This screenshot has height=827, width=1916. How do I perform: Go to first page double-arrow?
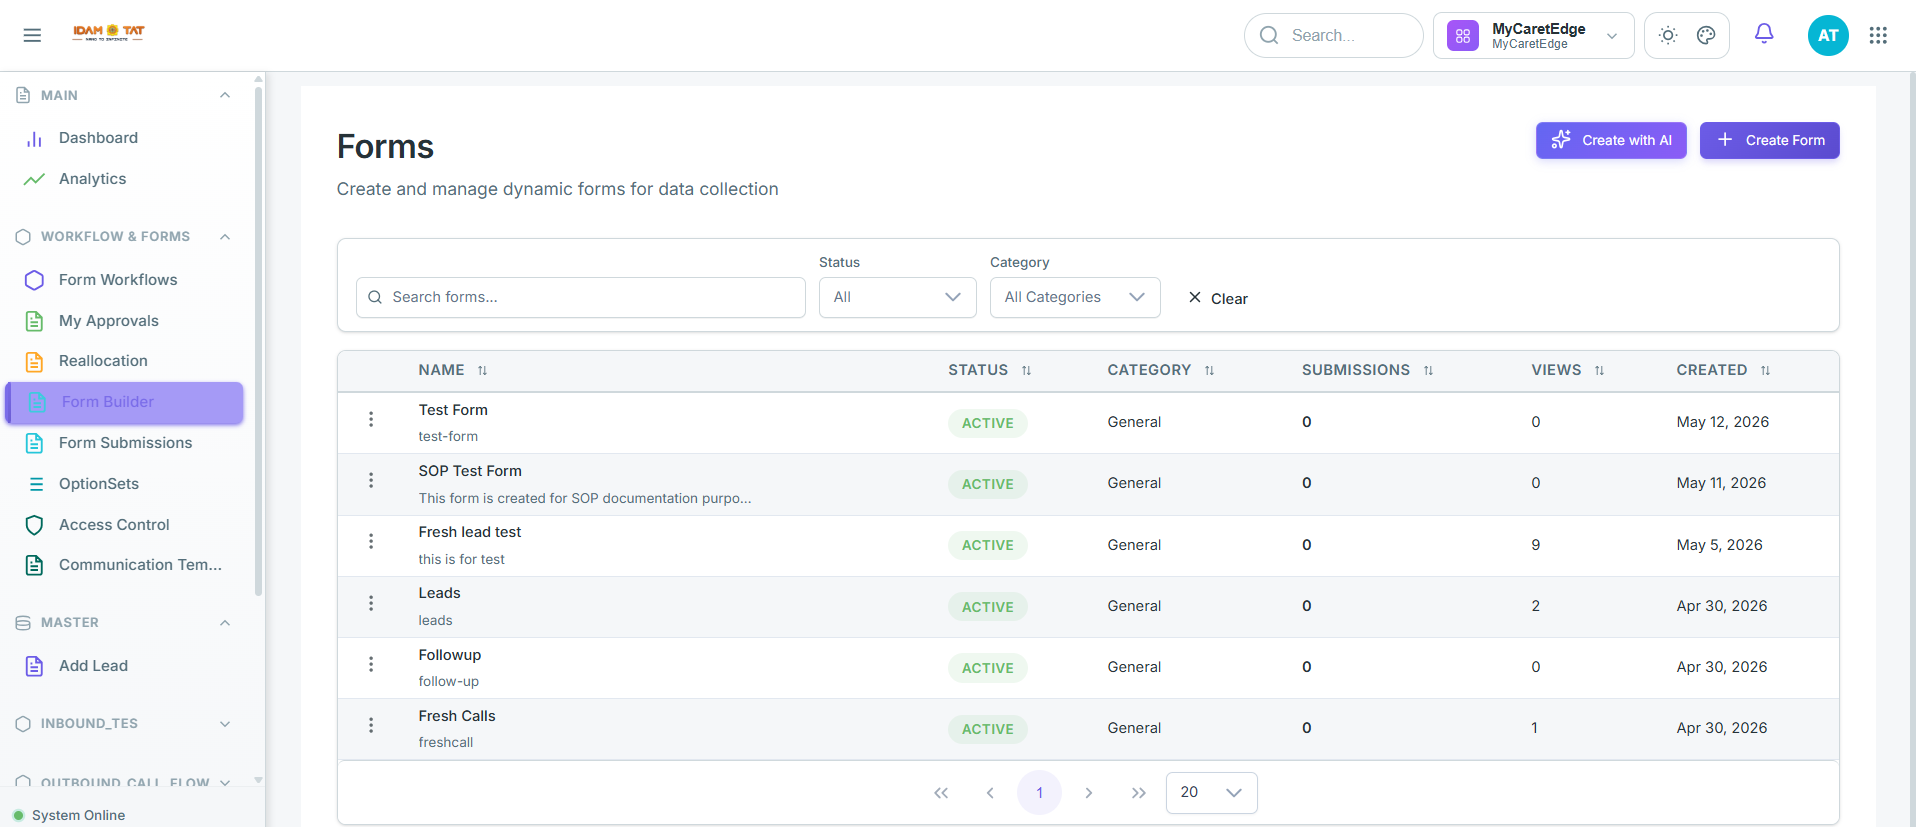tap(941, 793)
